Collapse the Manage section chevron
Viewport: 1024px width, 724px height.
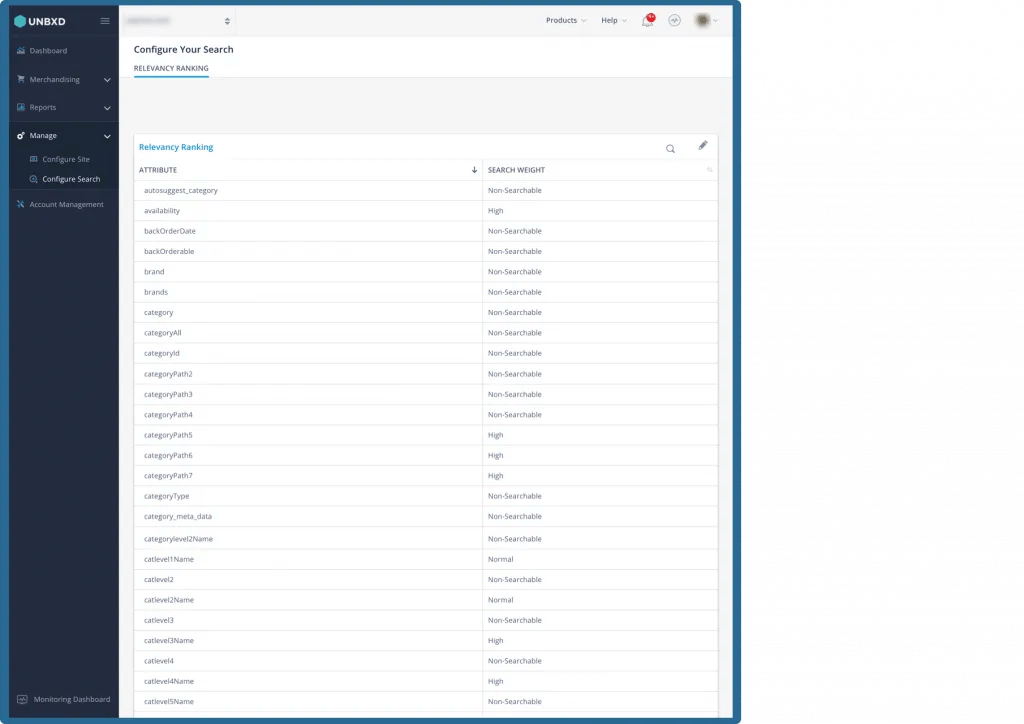coord(107,136)
